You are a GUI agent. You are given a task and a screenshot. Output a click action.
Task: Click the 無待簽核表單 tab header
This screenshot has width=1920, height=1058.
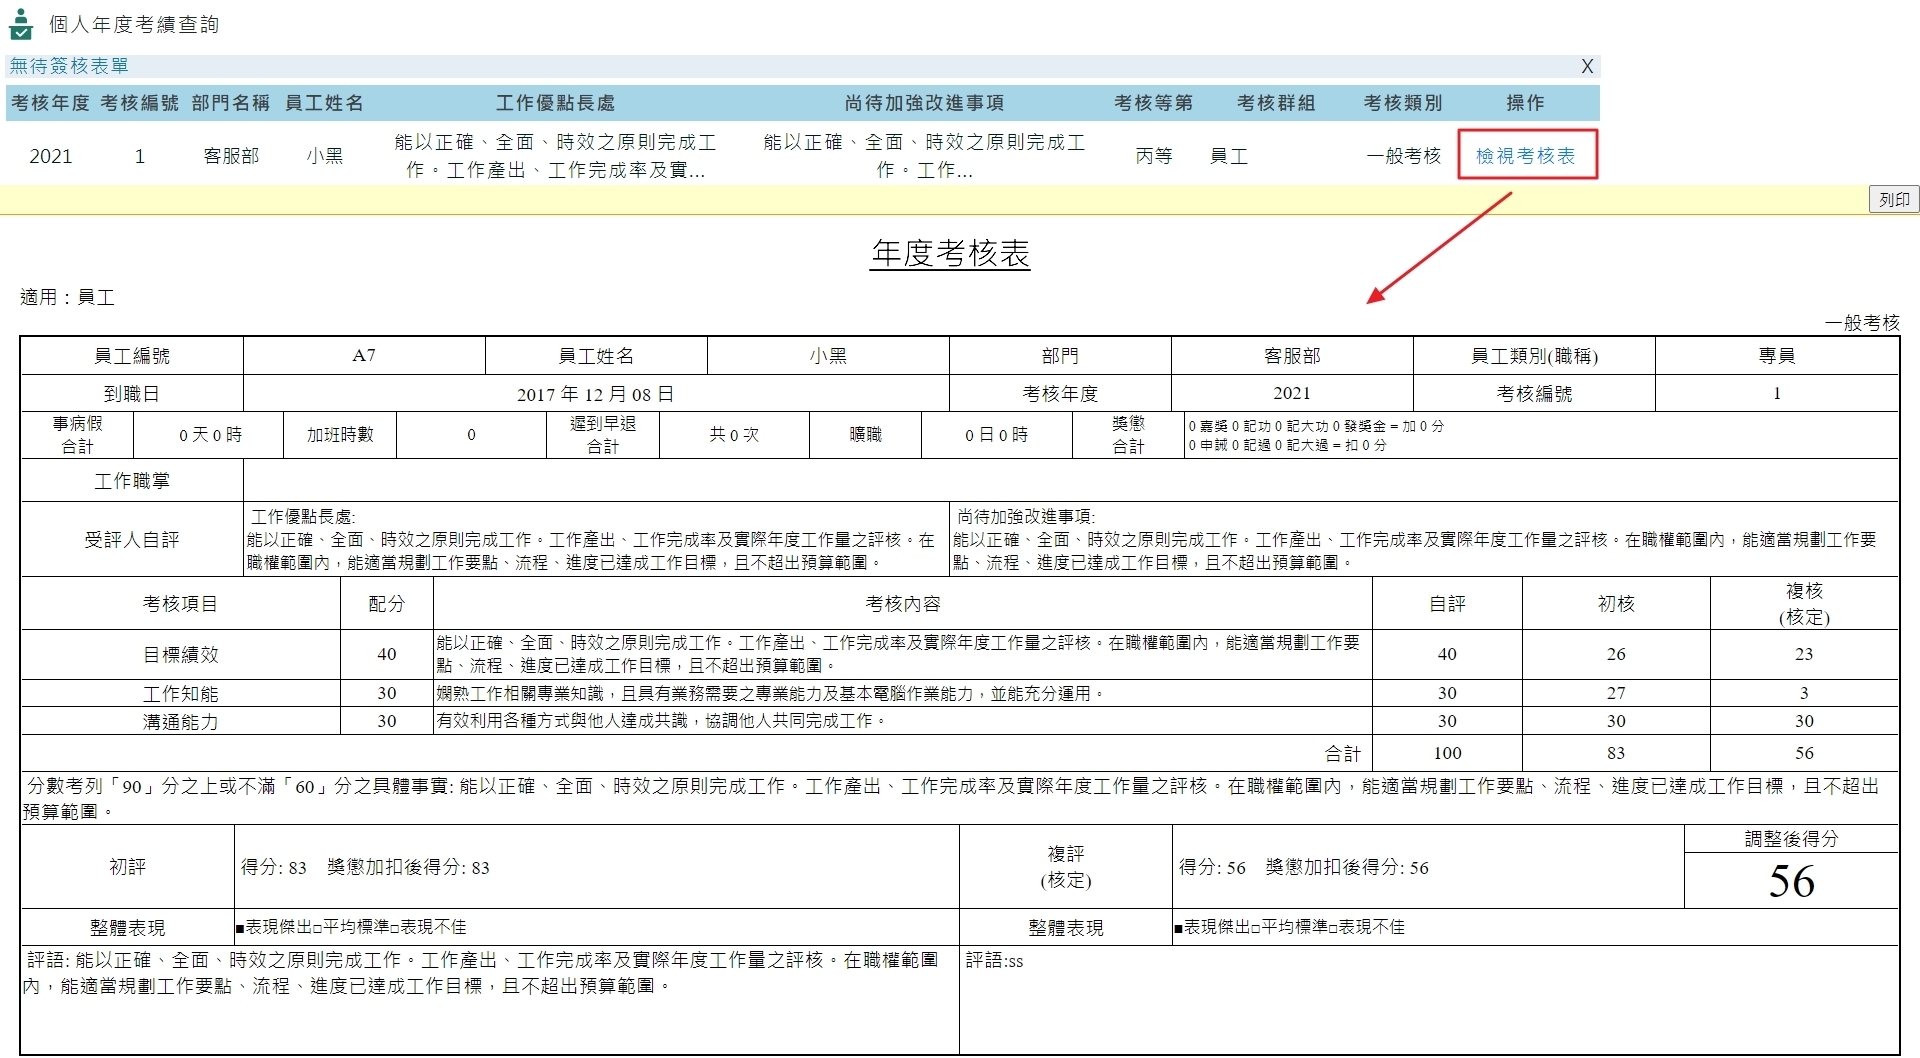pos(67,66)
